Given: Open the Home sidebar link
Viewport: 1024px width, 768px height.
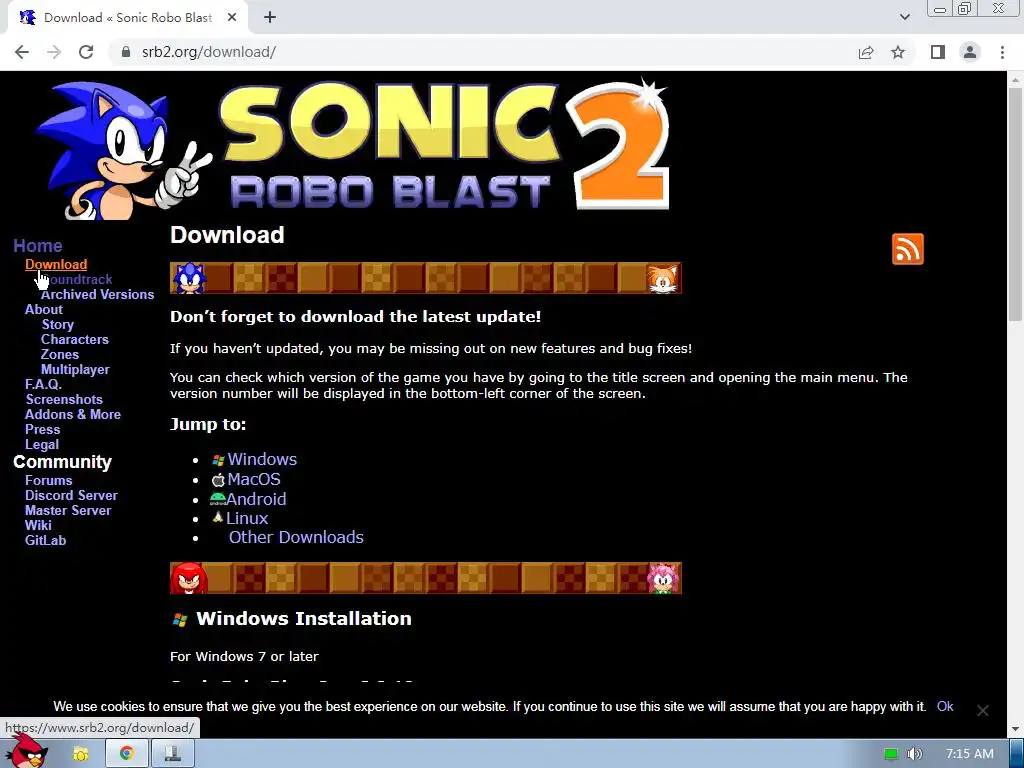Looking at the screenshot, I should pyautogui.click(x=38, y=246).
